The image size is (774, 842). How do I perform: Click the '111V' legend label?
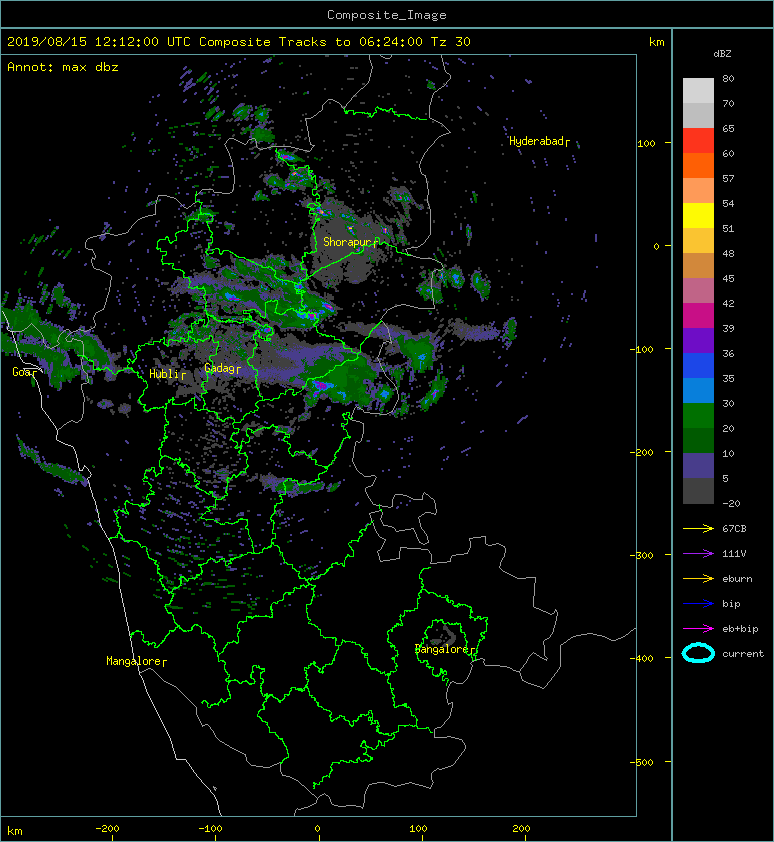[734, 554]
